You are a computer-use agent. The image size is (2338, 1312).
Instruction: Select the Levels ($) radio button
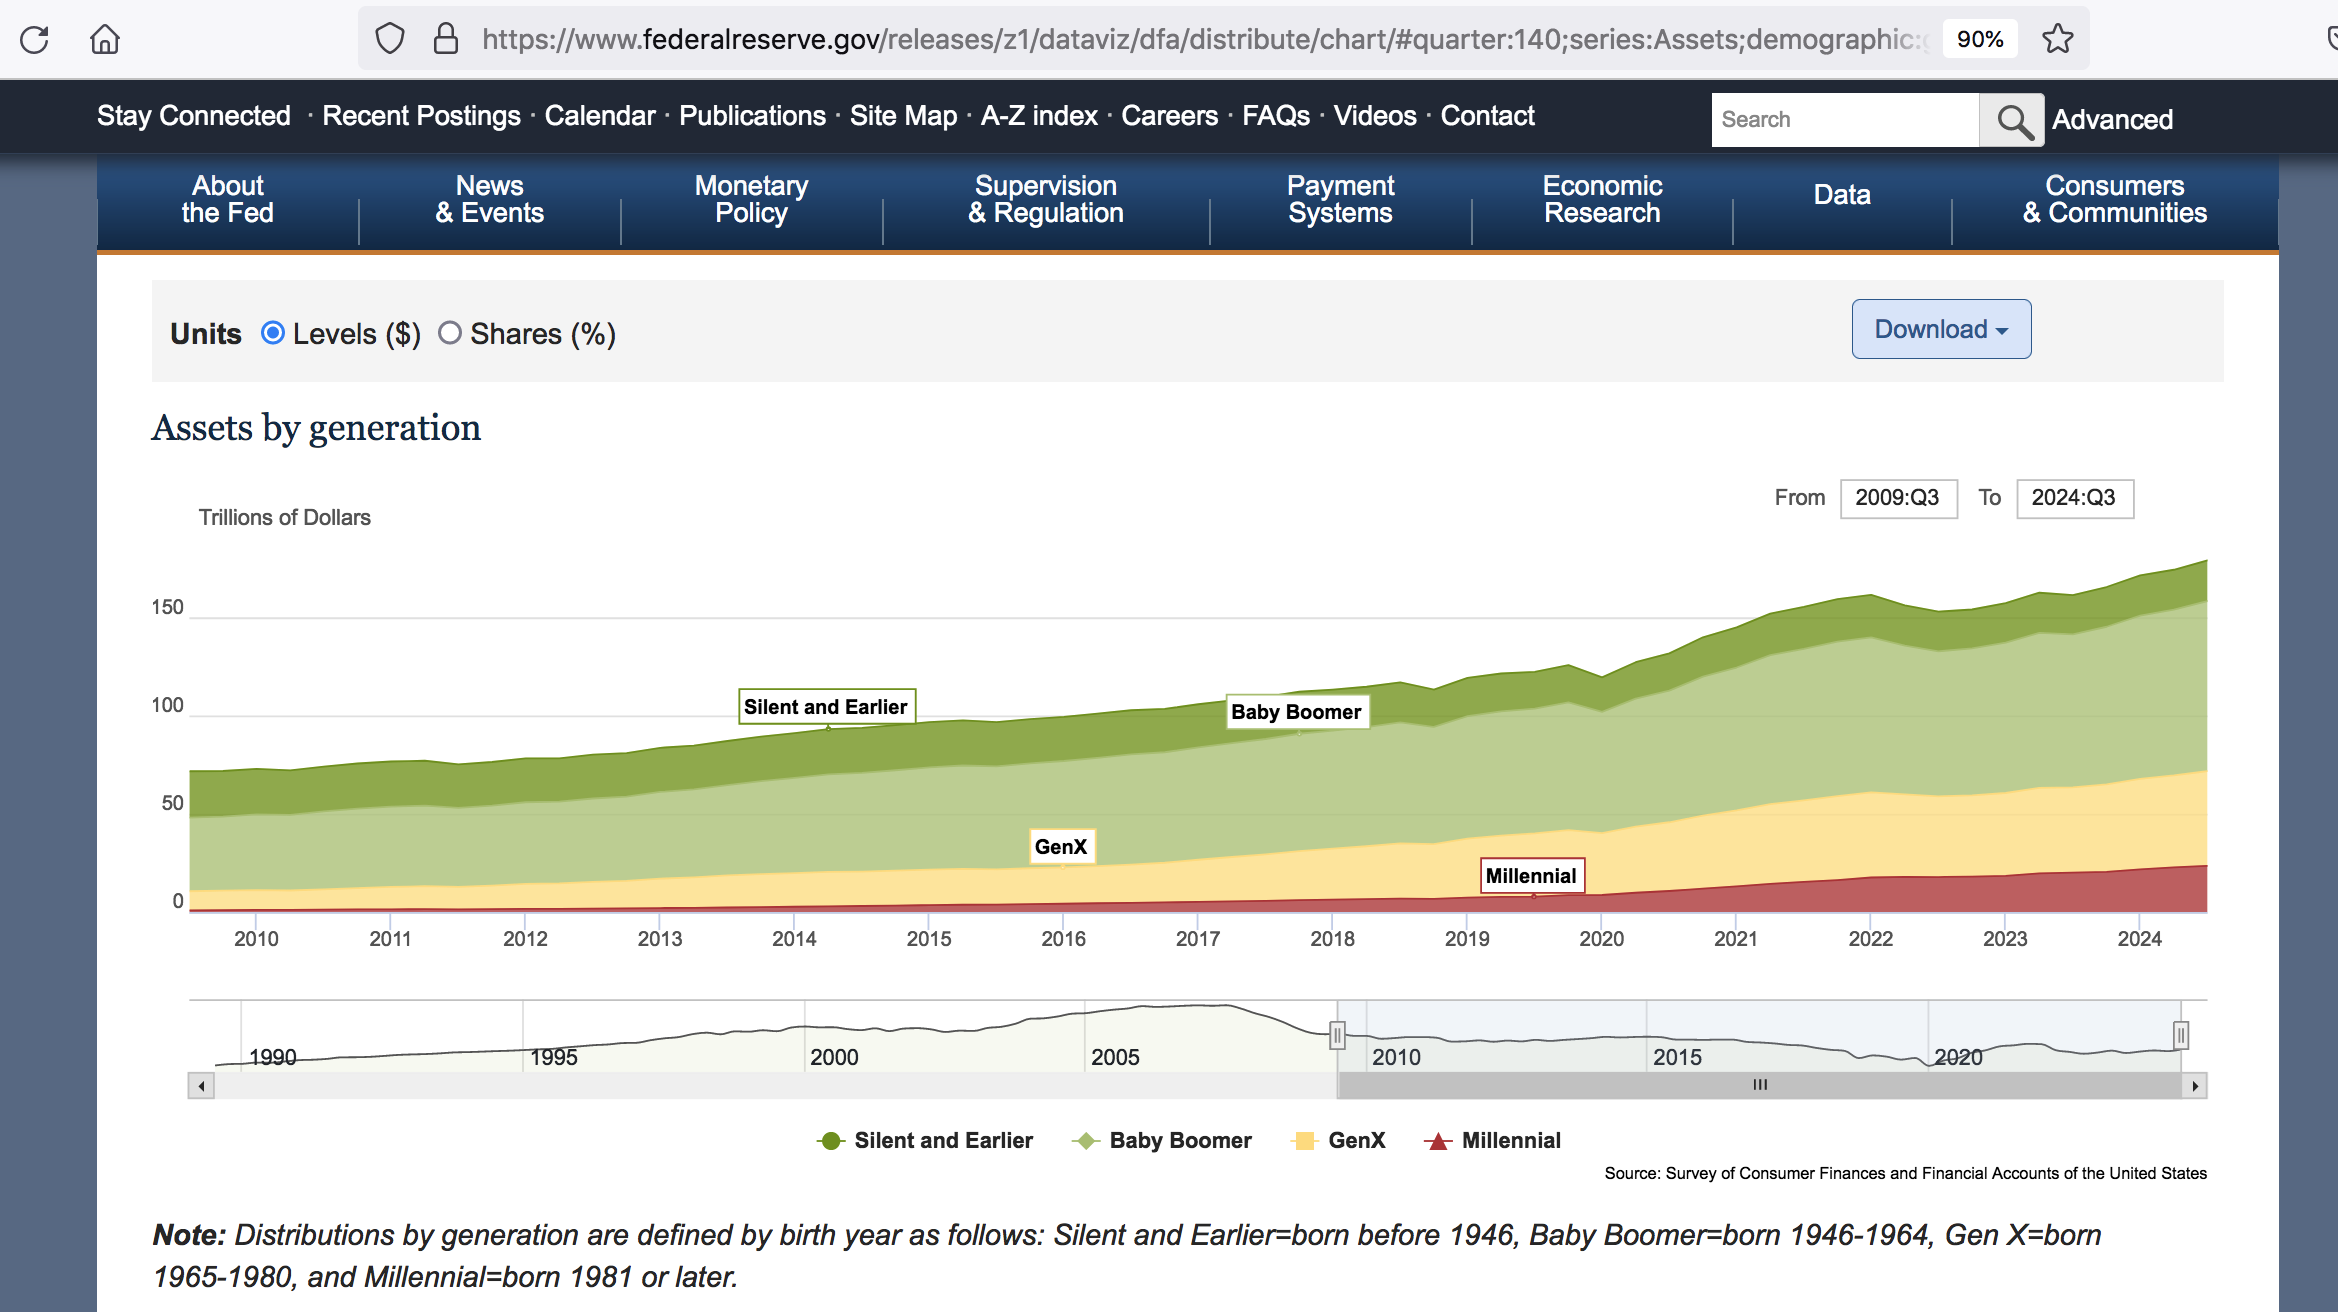click(x=273, y=333)
